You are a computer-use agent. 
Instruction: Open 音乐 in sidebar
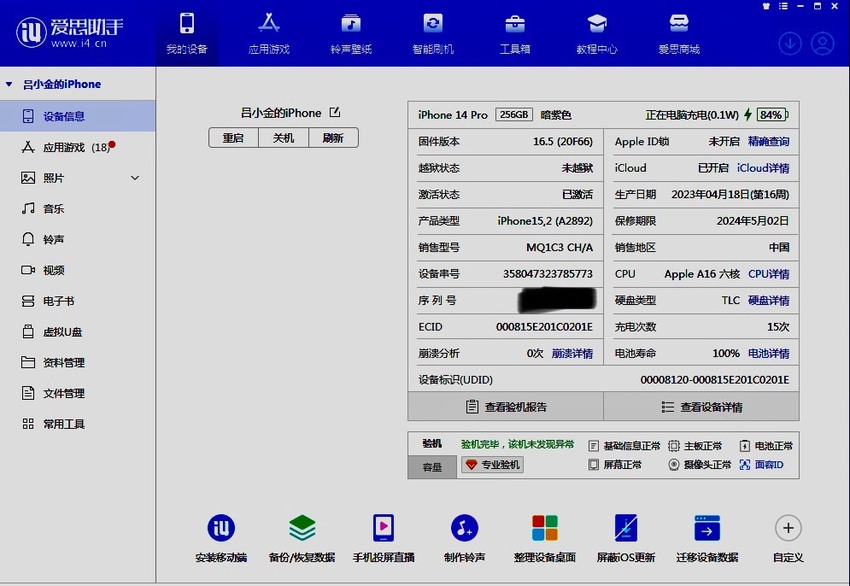point(78,209)
